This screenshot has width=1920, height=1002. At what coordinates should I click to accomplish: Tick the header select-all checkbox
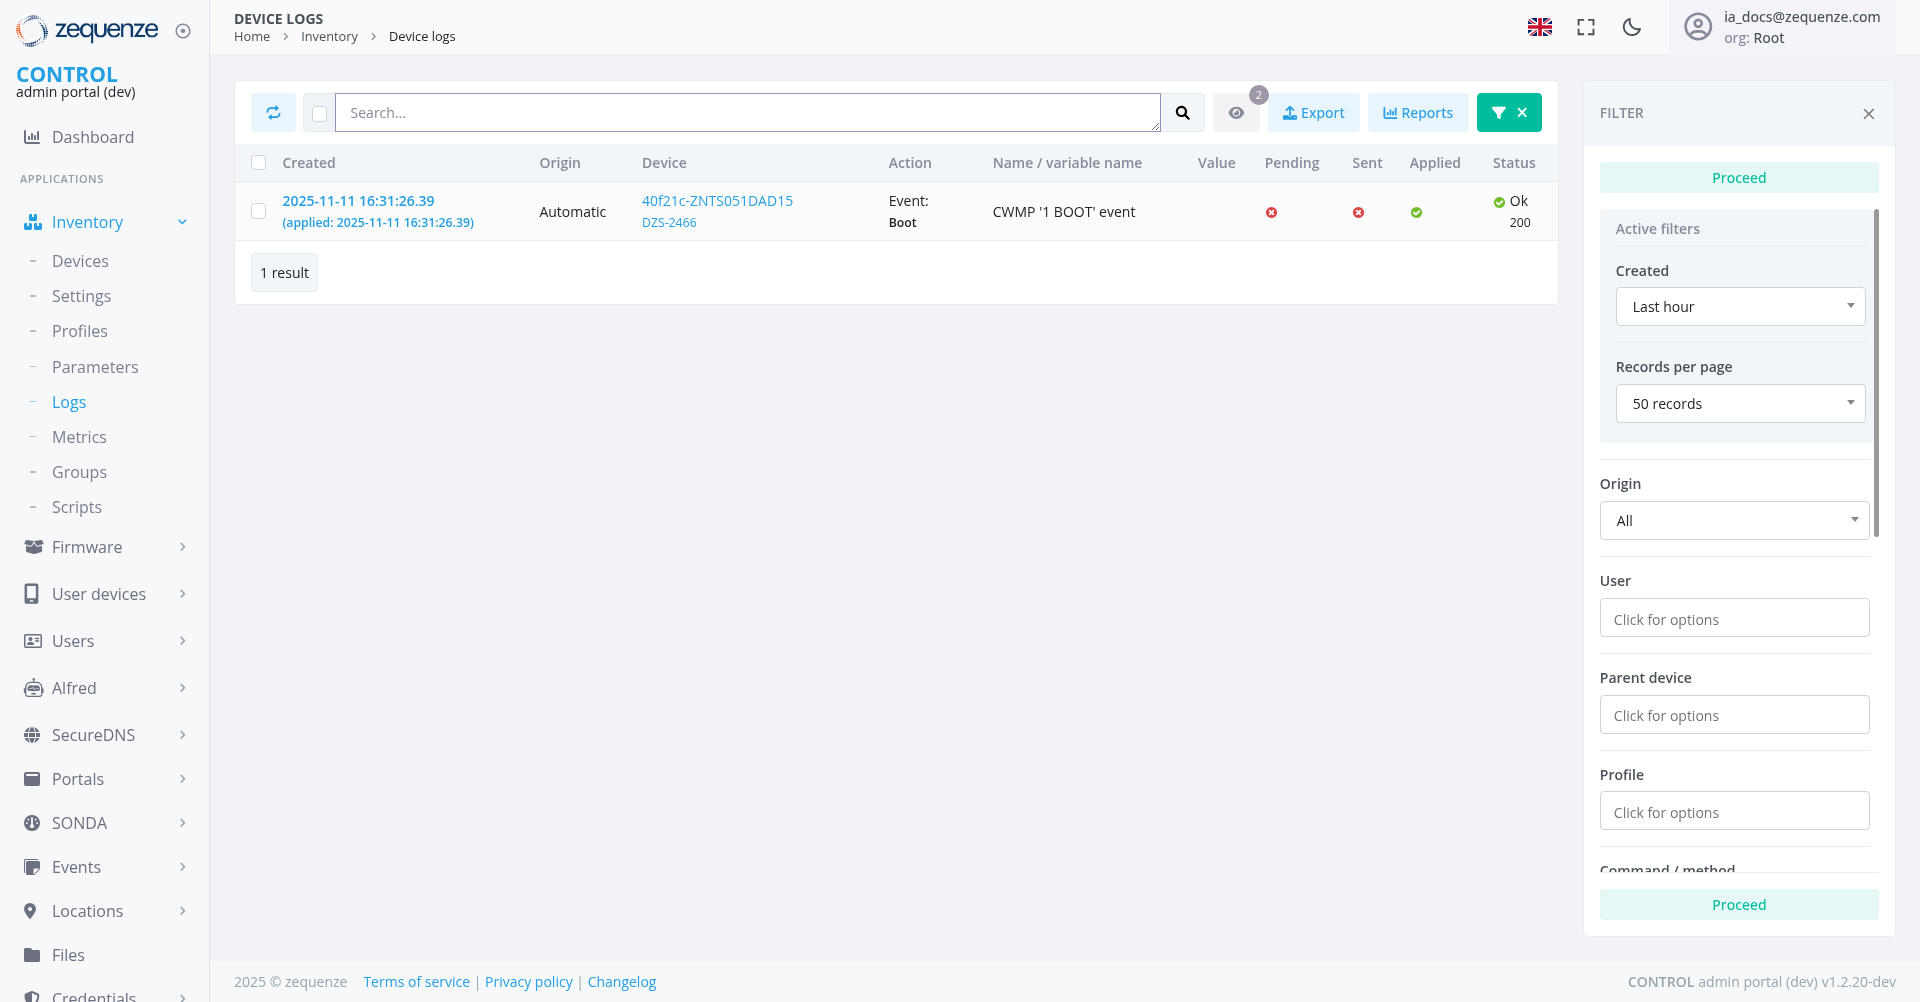click(259, 163)
